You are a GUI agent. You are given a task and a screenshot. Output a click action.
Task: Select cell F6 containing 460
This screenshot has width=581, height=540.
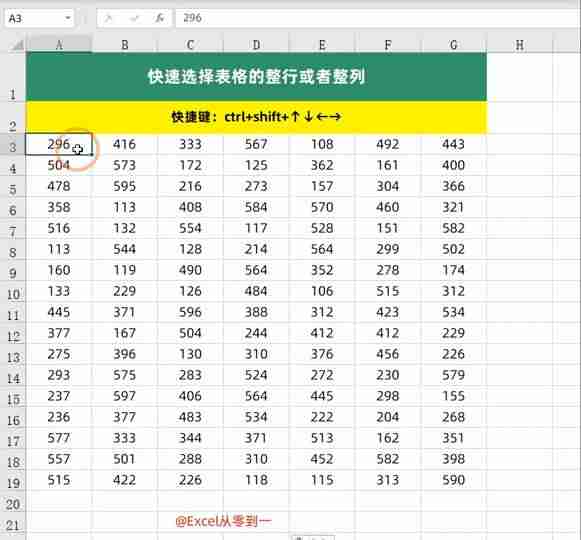[388, 207]
